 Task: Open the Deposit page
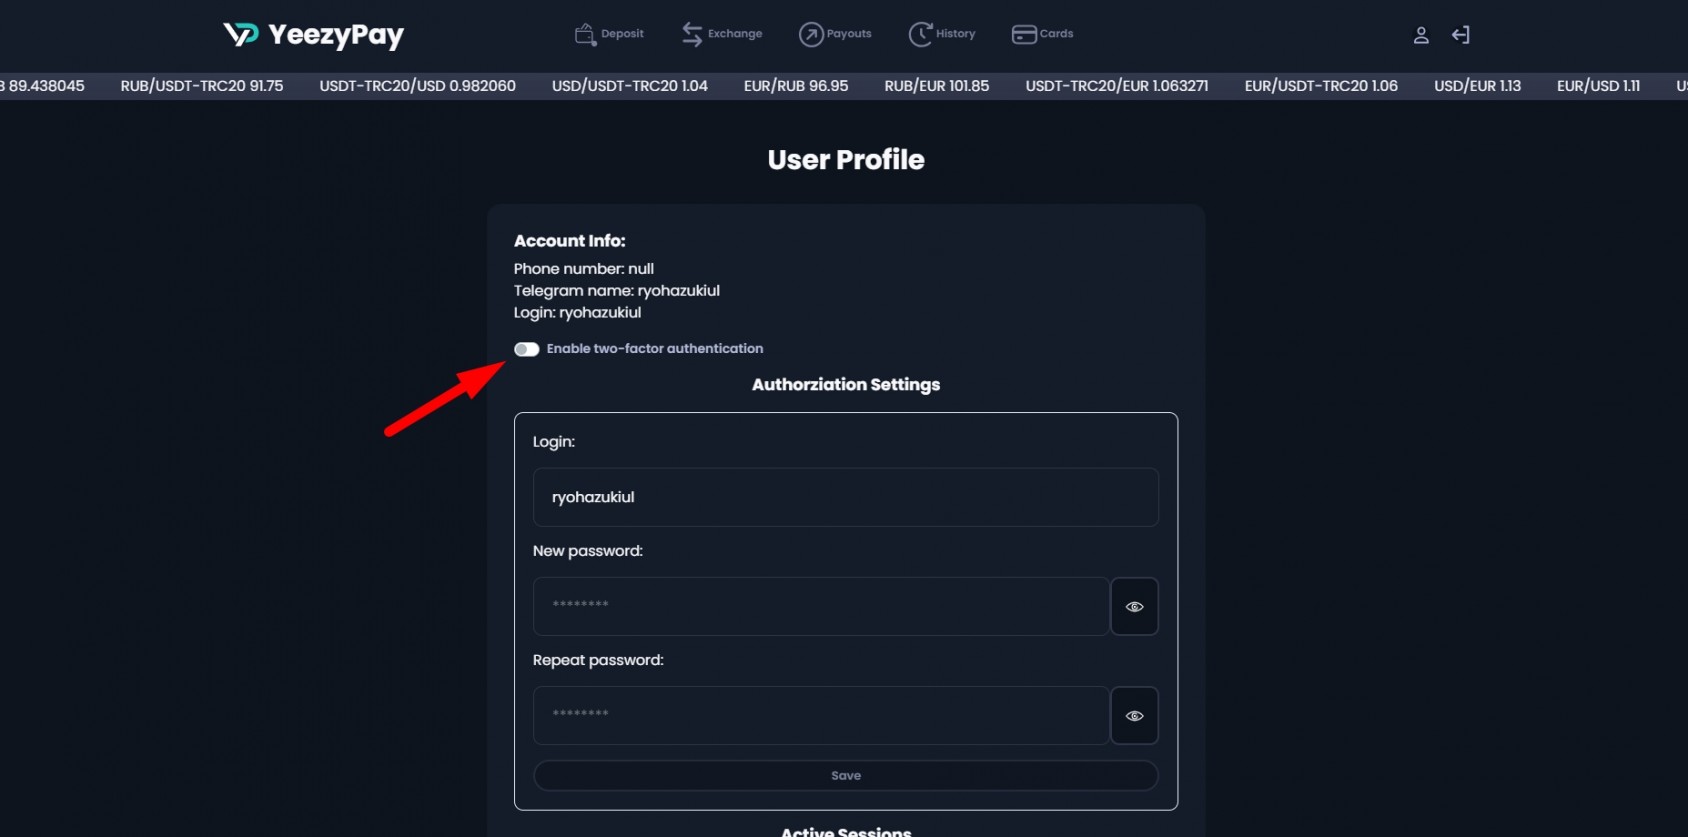[x=609, y=34]
